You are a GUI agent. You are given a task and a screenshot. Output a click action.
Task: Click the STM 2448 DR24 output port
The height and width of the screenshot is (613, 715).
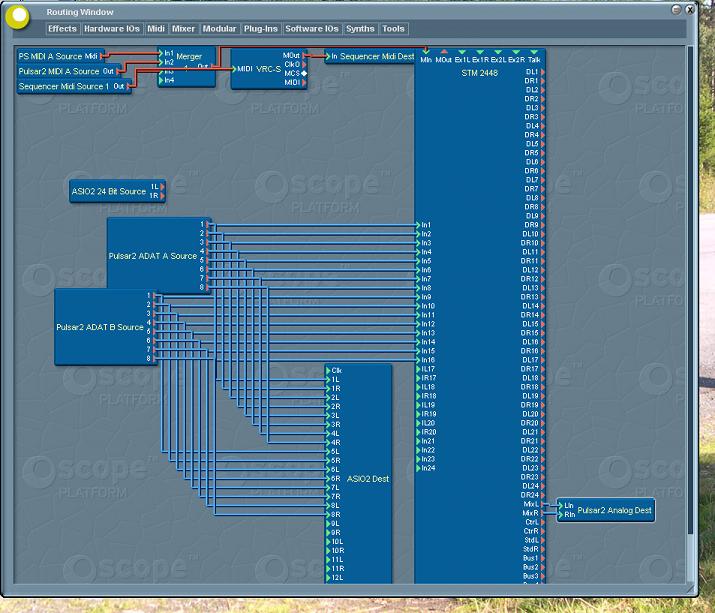(x=543, y=495)
